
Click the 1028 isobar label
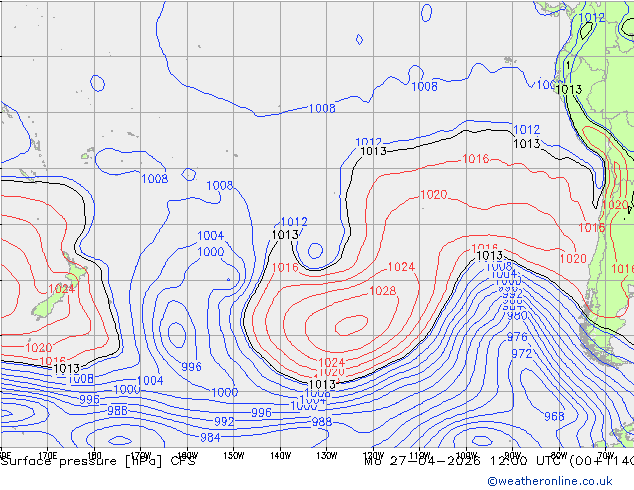[383, 291]
